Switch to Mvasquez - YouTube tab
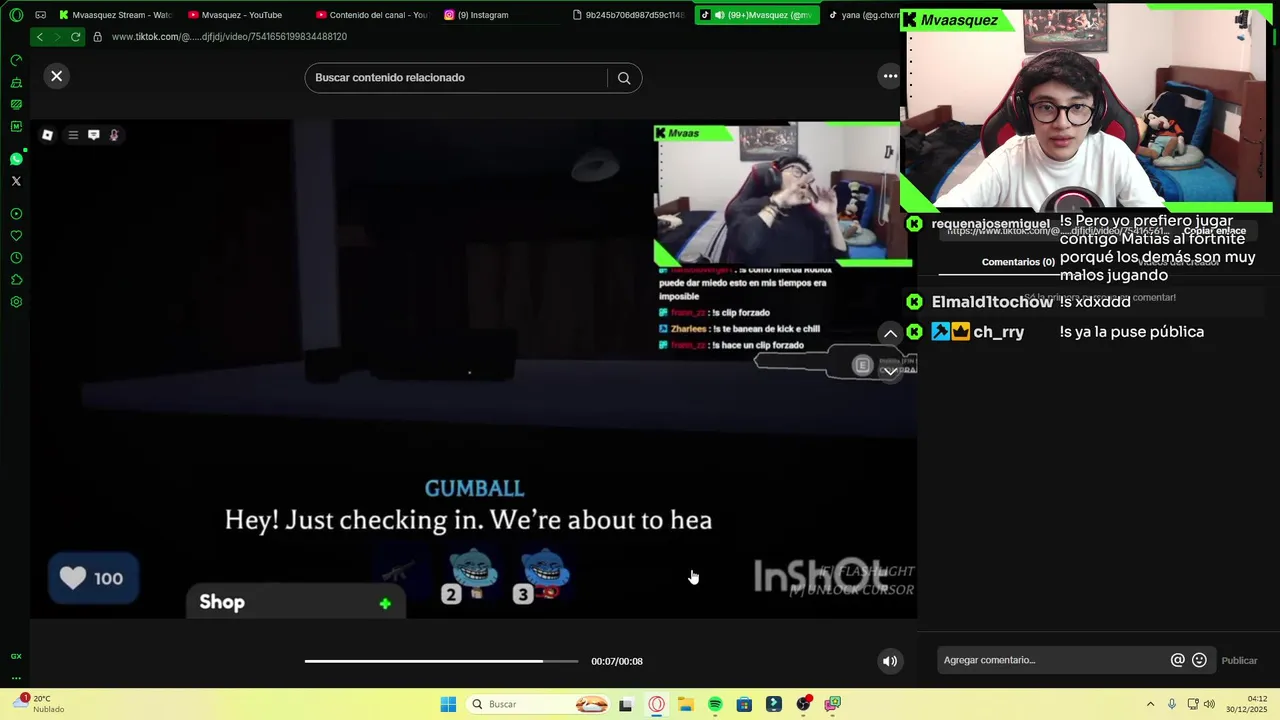 coord(242,15)
